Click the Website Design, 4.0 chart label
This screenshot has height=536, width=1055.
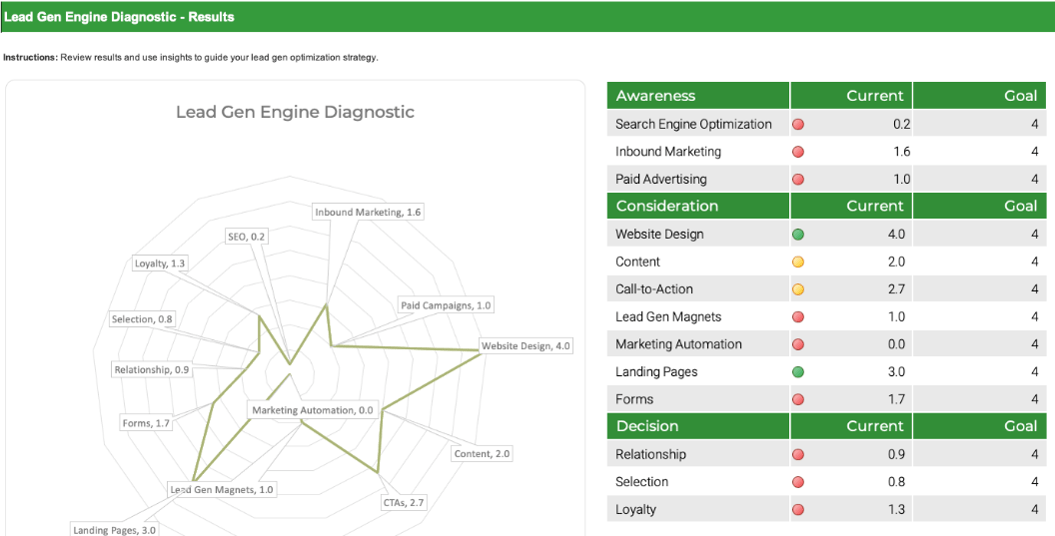[526, 346]
